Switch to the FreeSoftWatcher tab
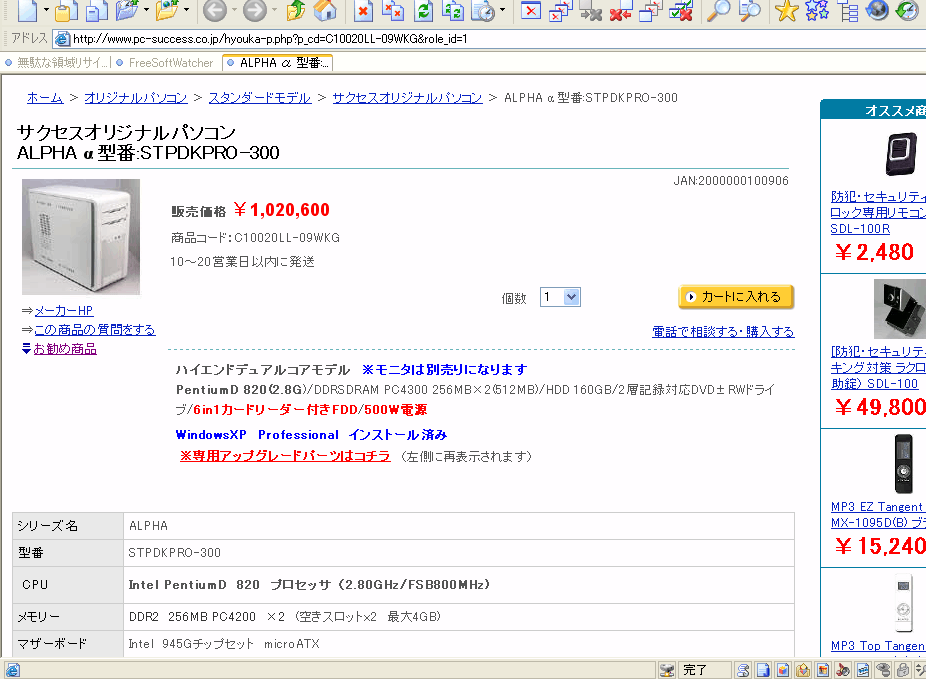The height and width of the screenshot is (679, 926). [170, 63]
